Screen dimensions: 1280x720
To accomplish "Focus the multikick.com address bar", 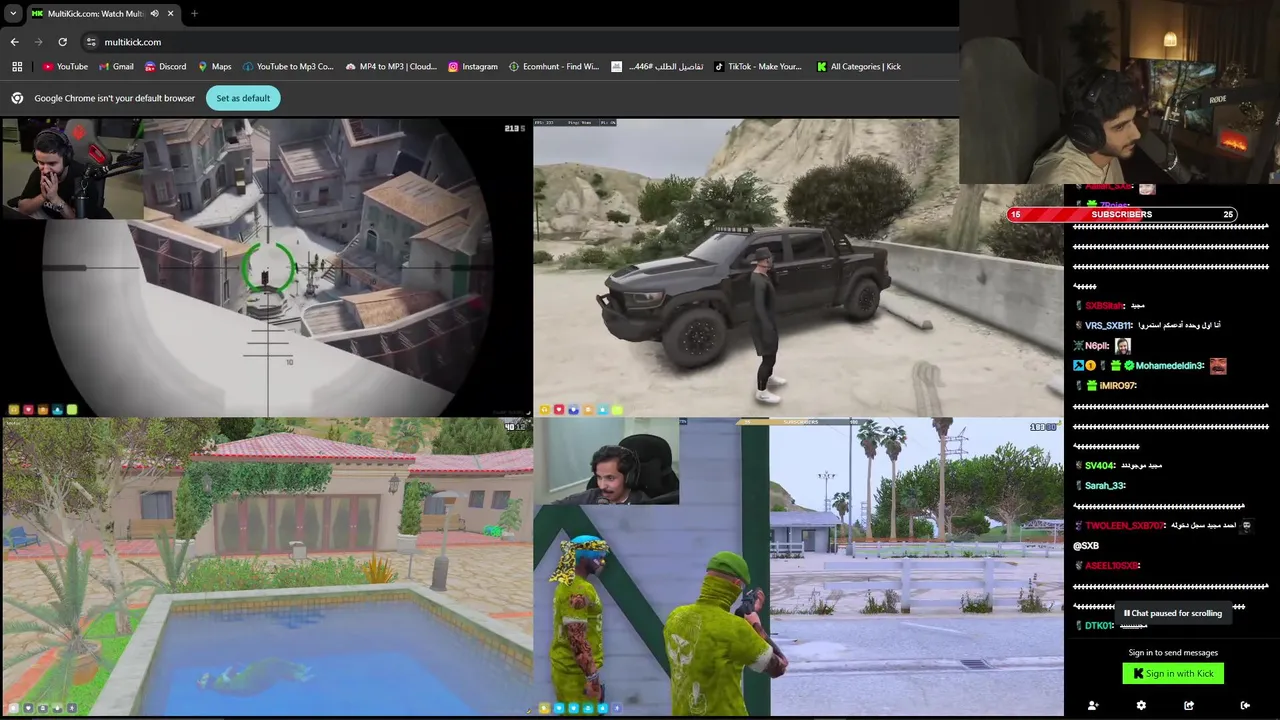I will pos(520,42).
